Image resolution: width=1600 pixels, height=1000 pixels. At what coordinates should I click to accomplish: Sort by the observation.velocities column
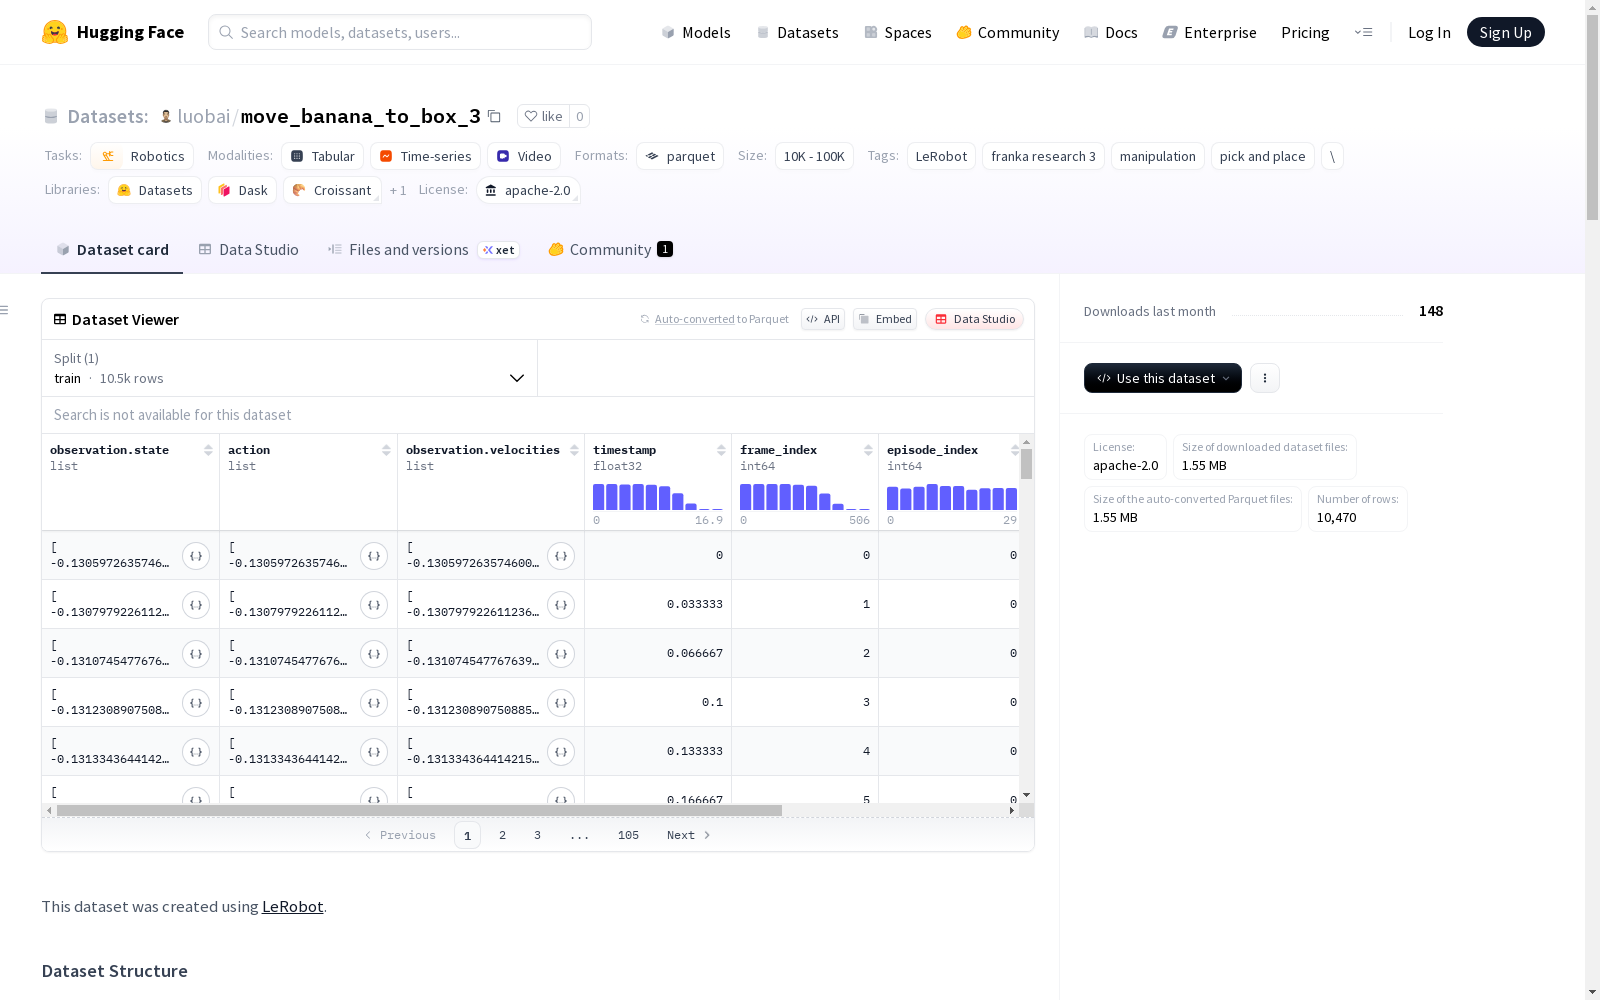[574, 450]
